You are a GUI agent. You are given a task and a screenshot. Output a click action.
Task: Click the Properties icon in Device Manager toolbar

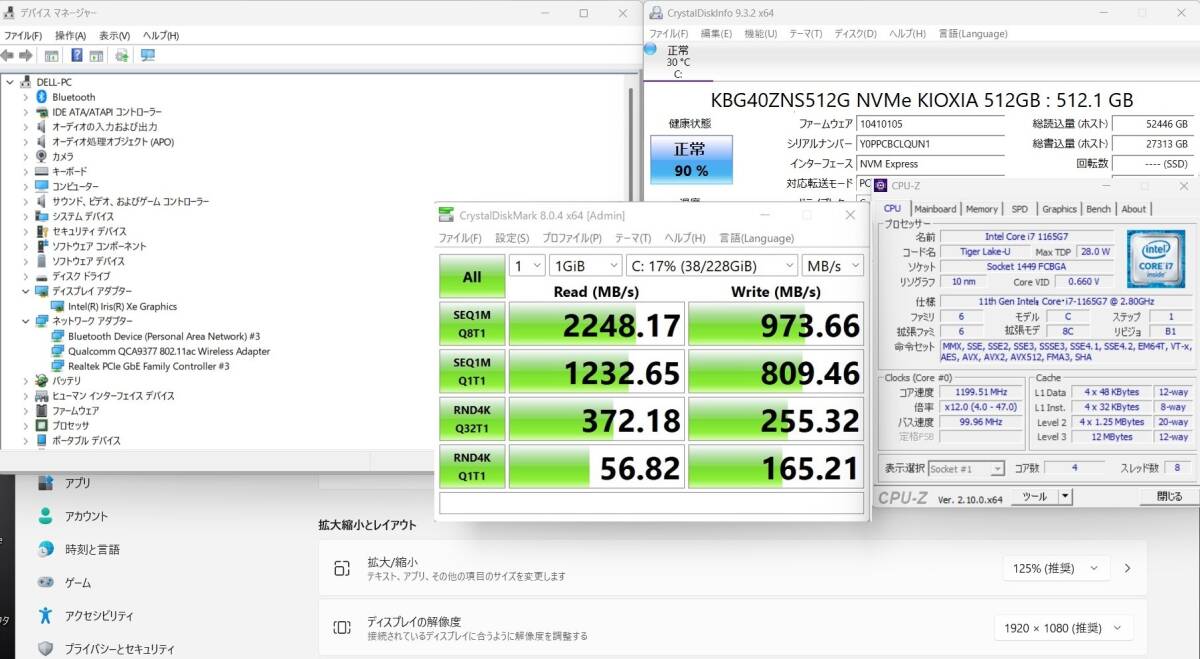pyautogui.click(x=50, y=56)
